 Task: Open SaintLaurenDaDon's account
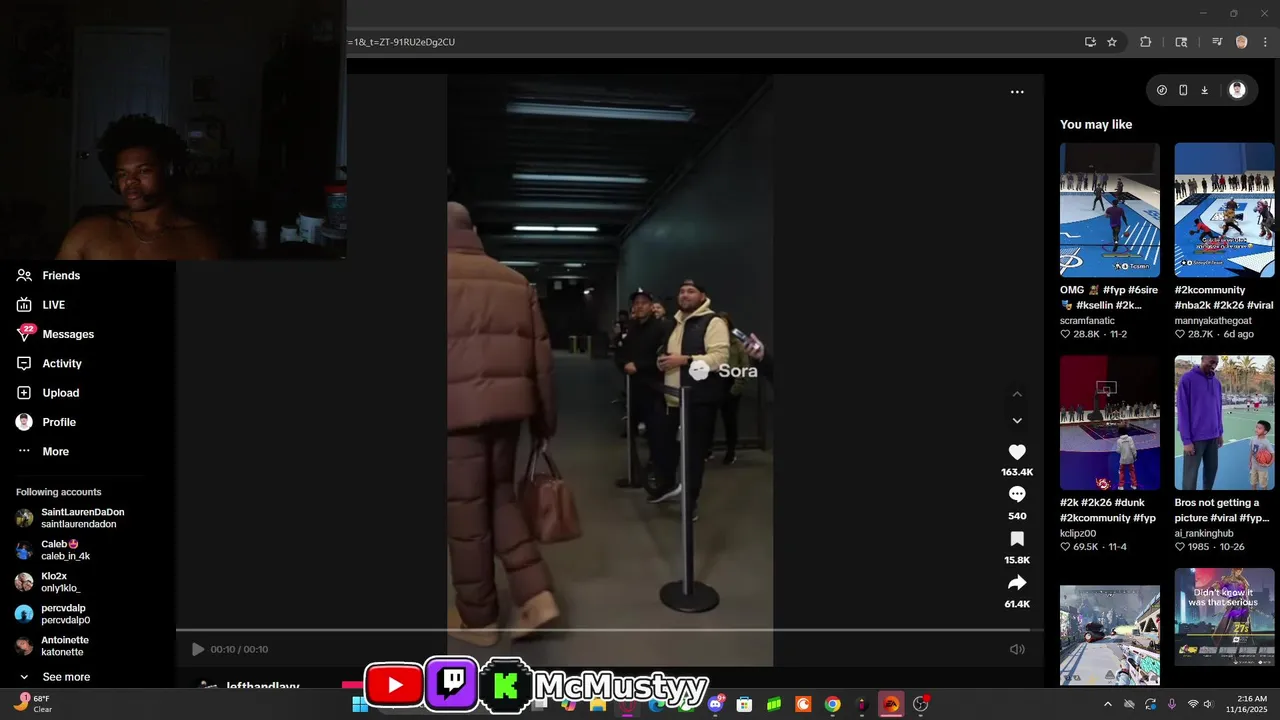(70, 518)
